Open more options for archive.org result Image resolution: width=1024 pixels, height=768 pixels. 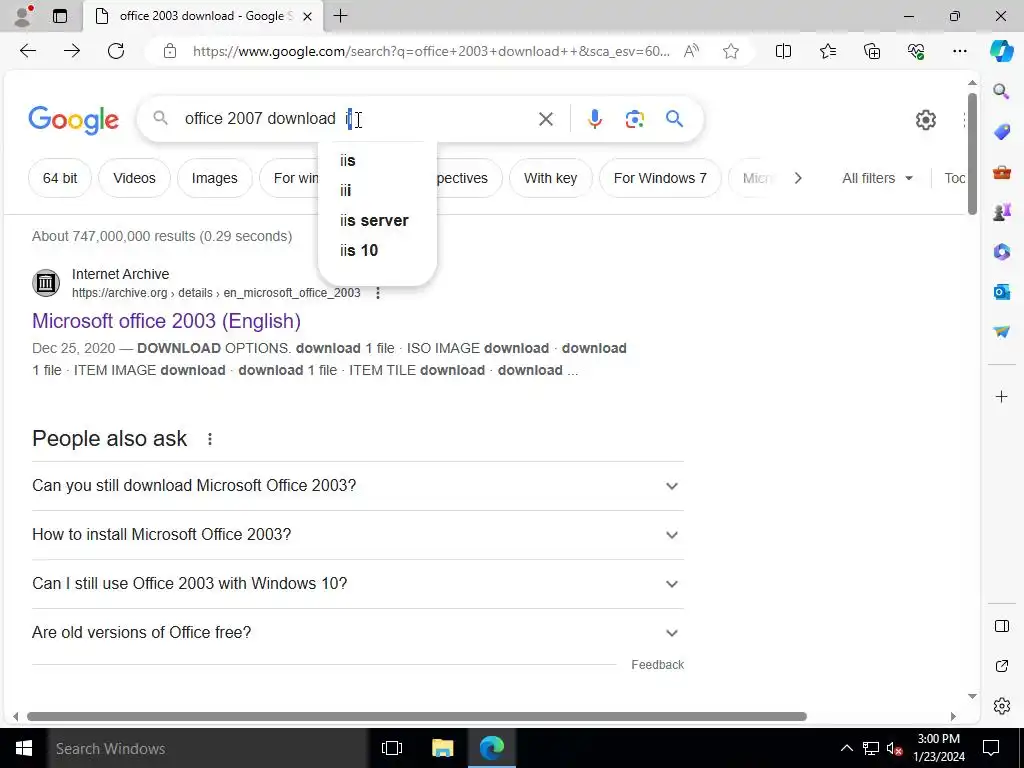[x=377, y=293]
